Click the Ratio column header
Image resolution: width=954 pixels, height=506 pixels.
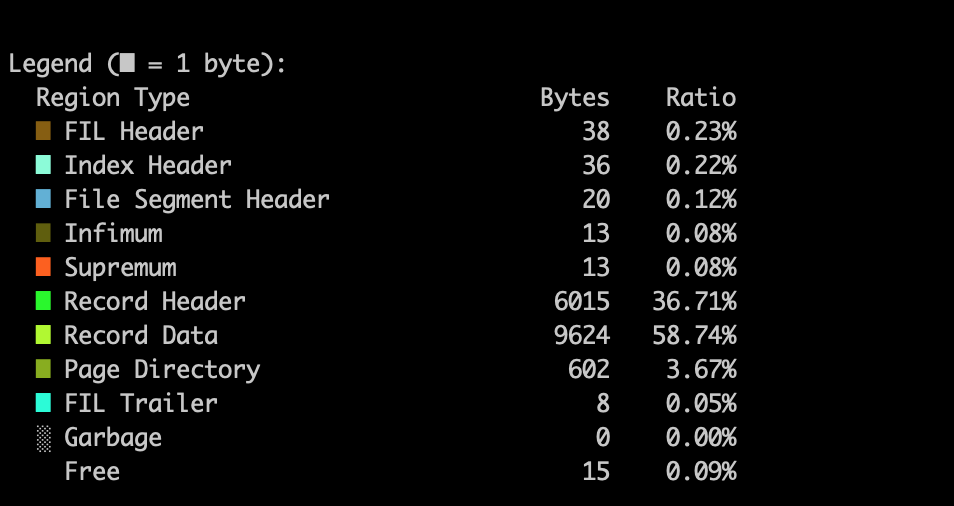click(700, 98)
